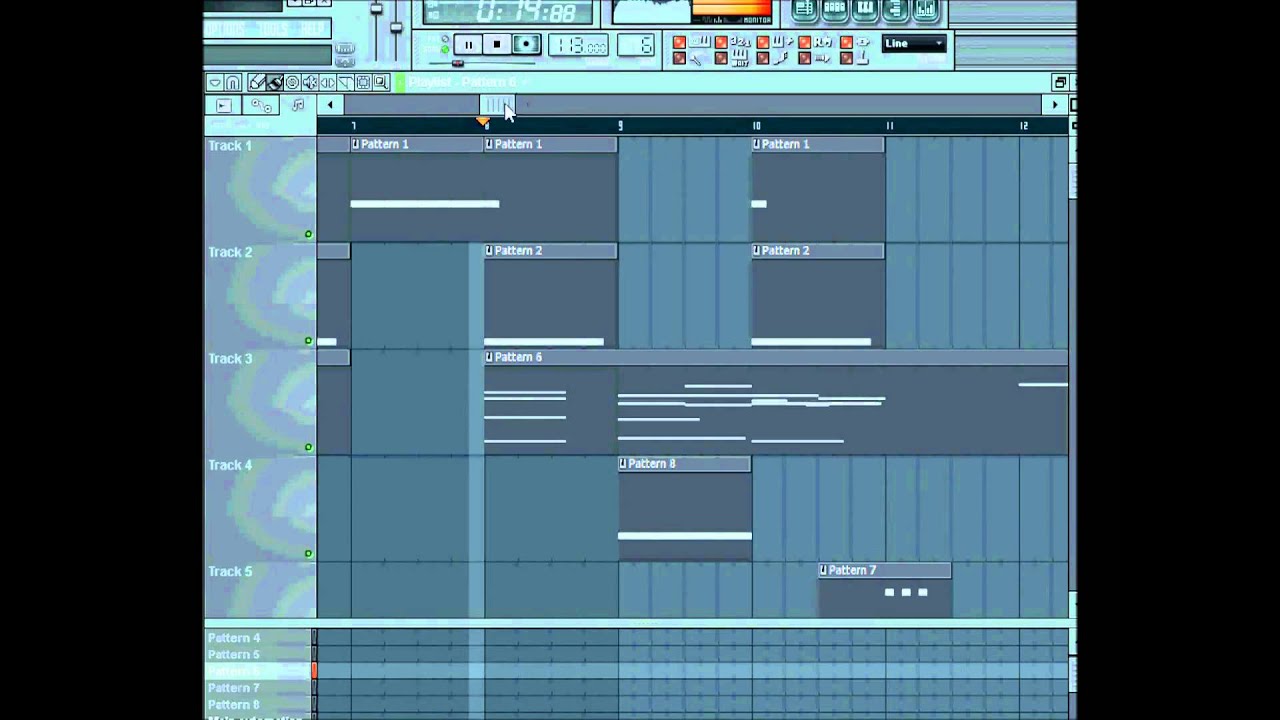
Task: Click the Track 3 label
Action: (x=230, y=359)
